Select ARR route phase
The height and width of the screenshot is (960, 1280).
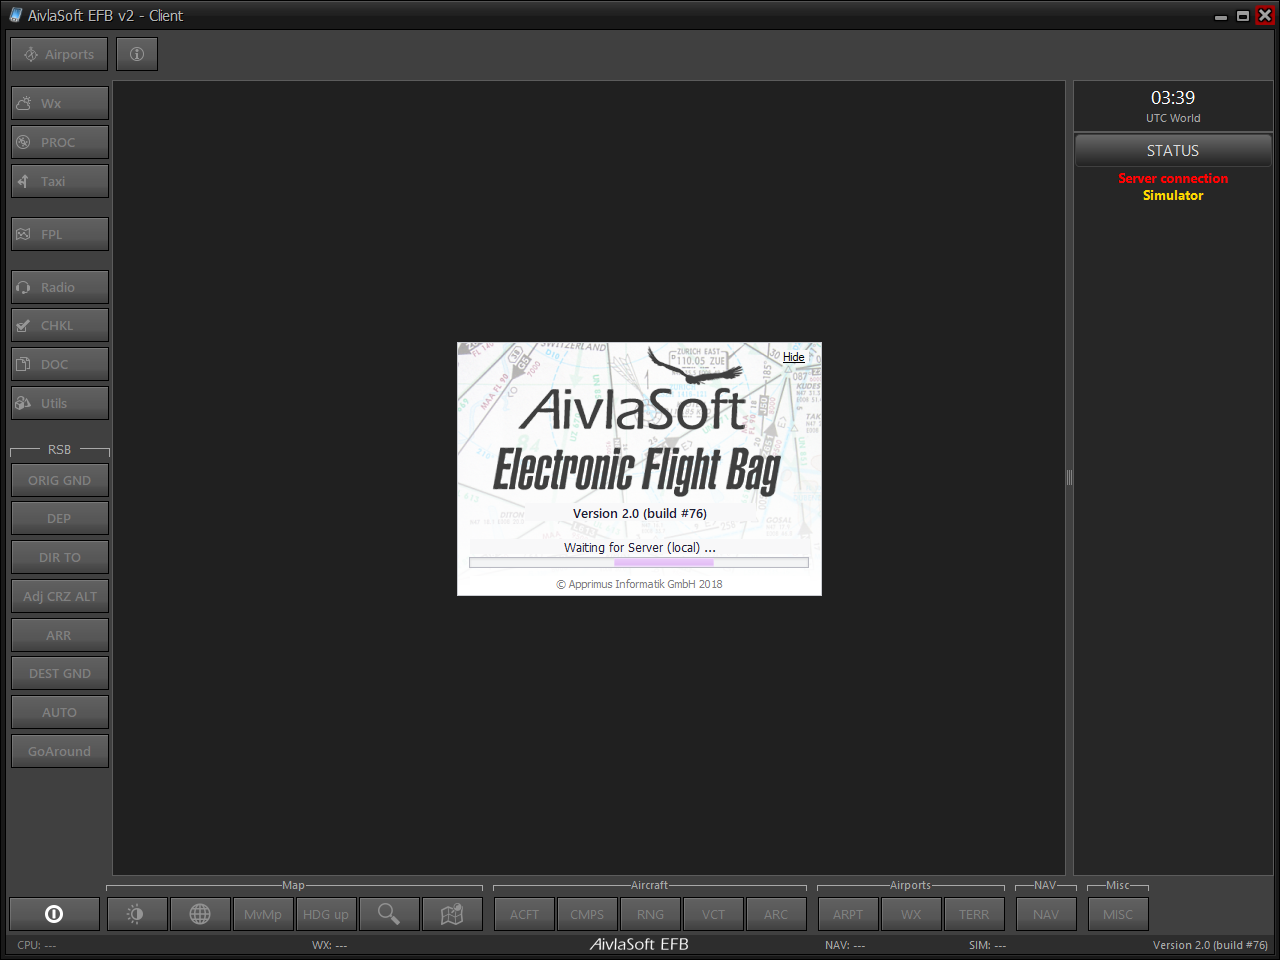coord(60,635)
